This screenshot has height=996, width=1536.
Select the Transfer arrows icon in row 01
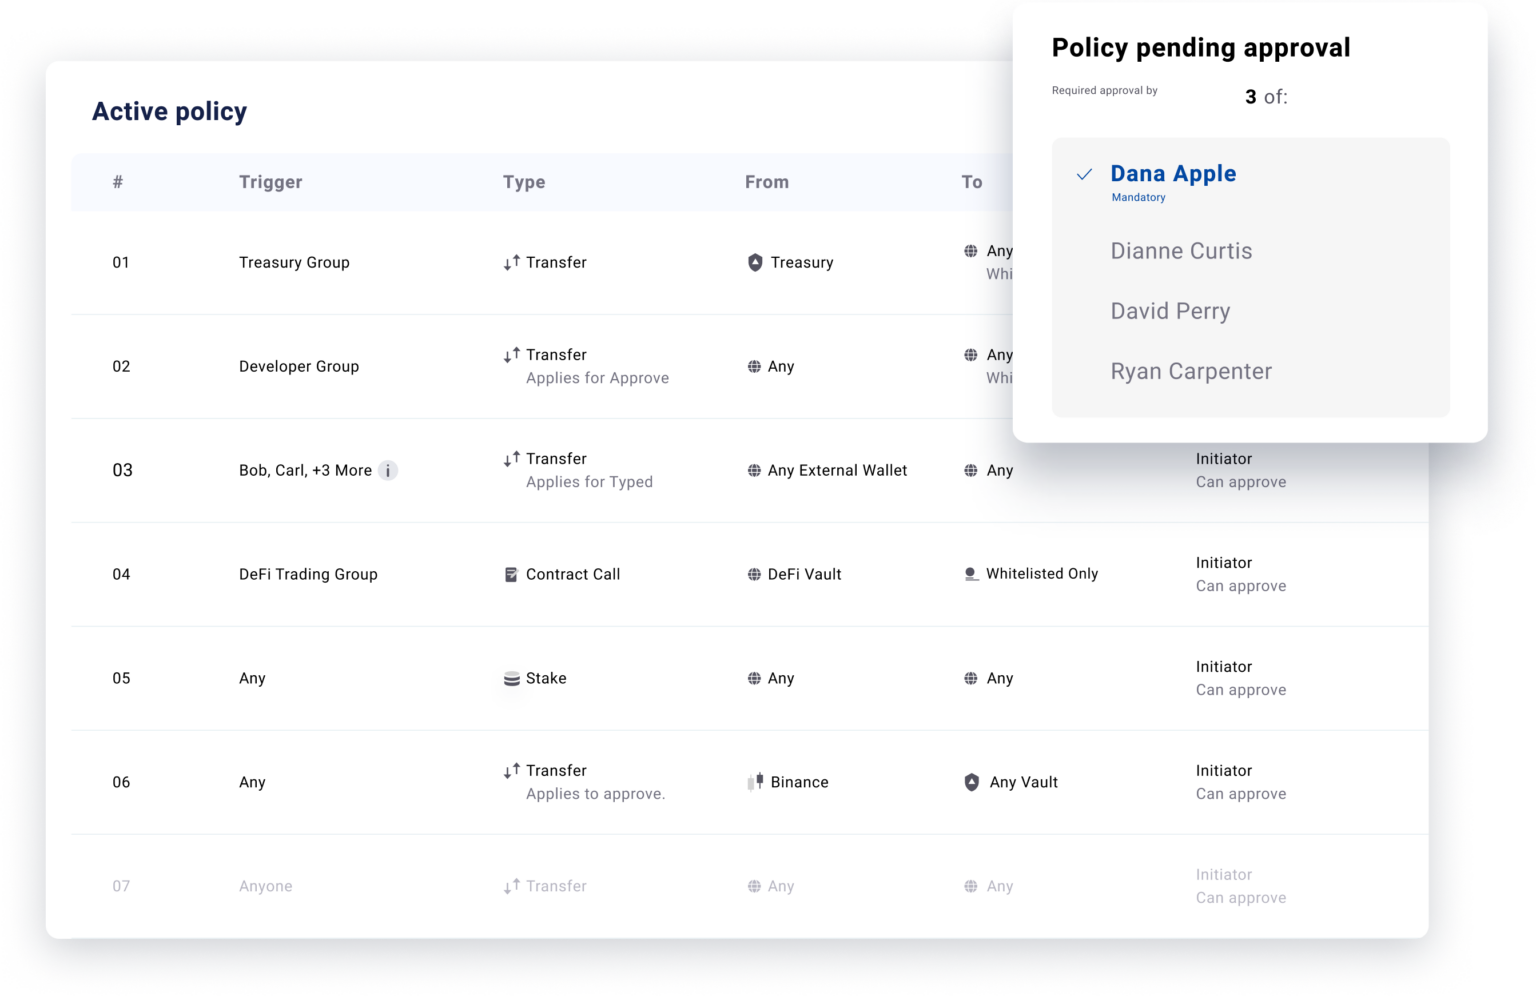pyautogui.click(x=512, y=262)
